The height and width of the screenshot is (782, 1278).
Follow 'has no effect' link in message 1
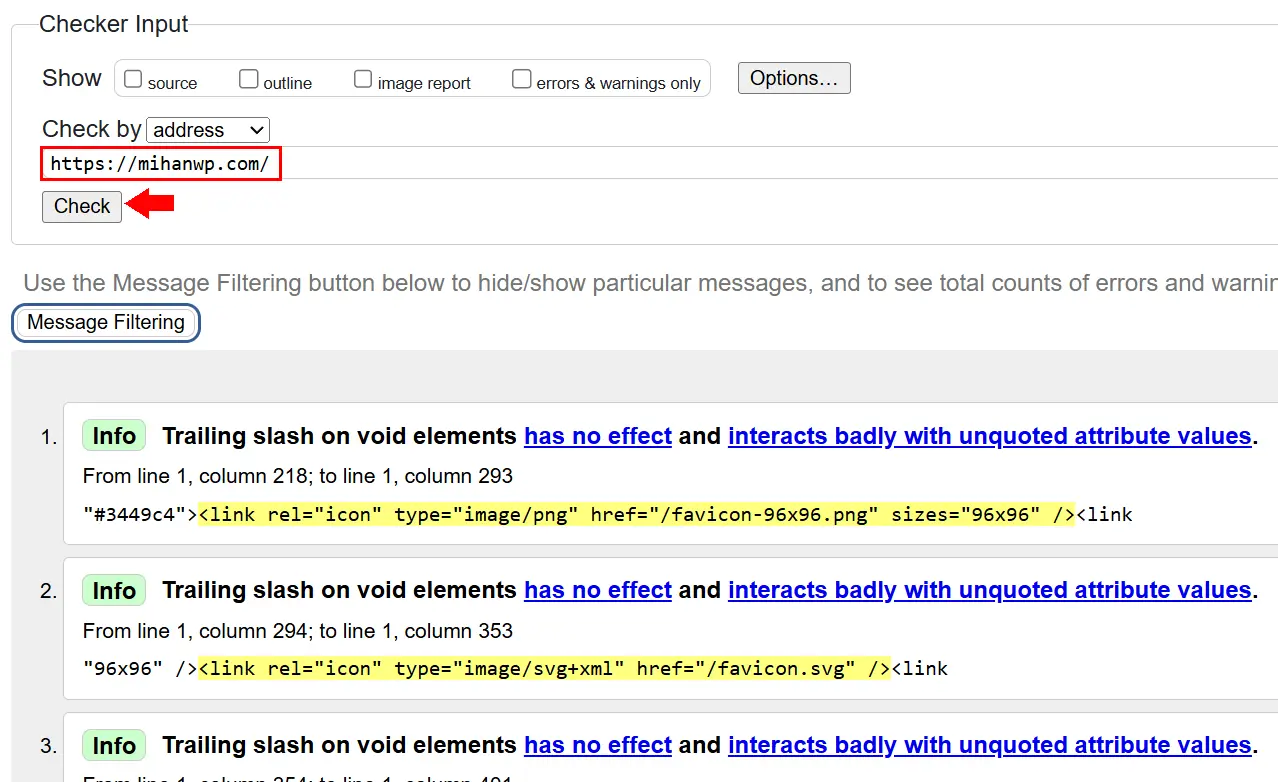(598, 436)
